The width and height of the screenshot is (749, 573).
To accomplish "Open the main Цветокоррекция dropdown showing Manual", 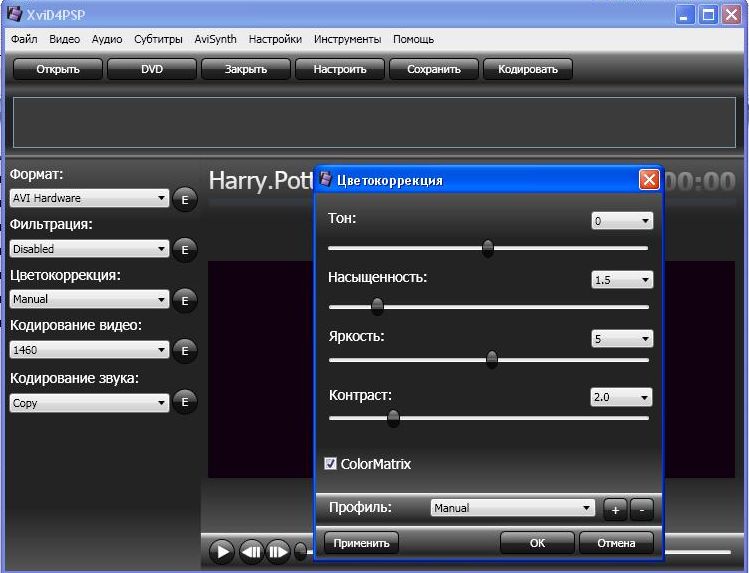I will 89,299.
